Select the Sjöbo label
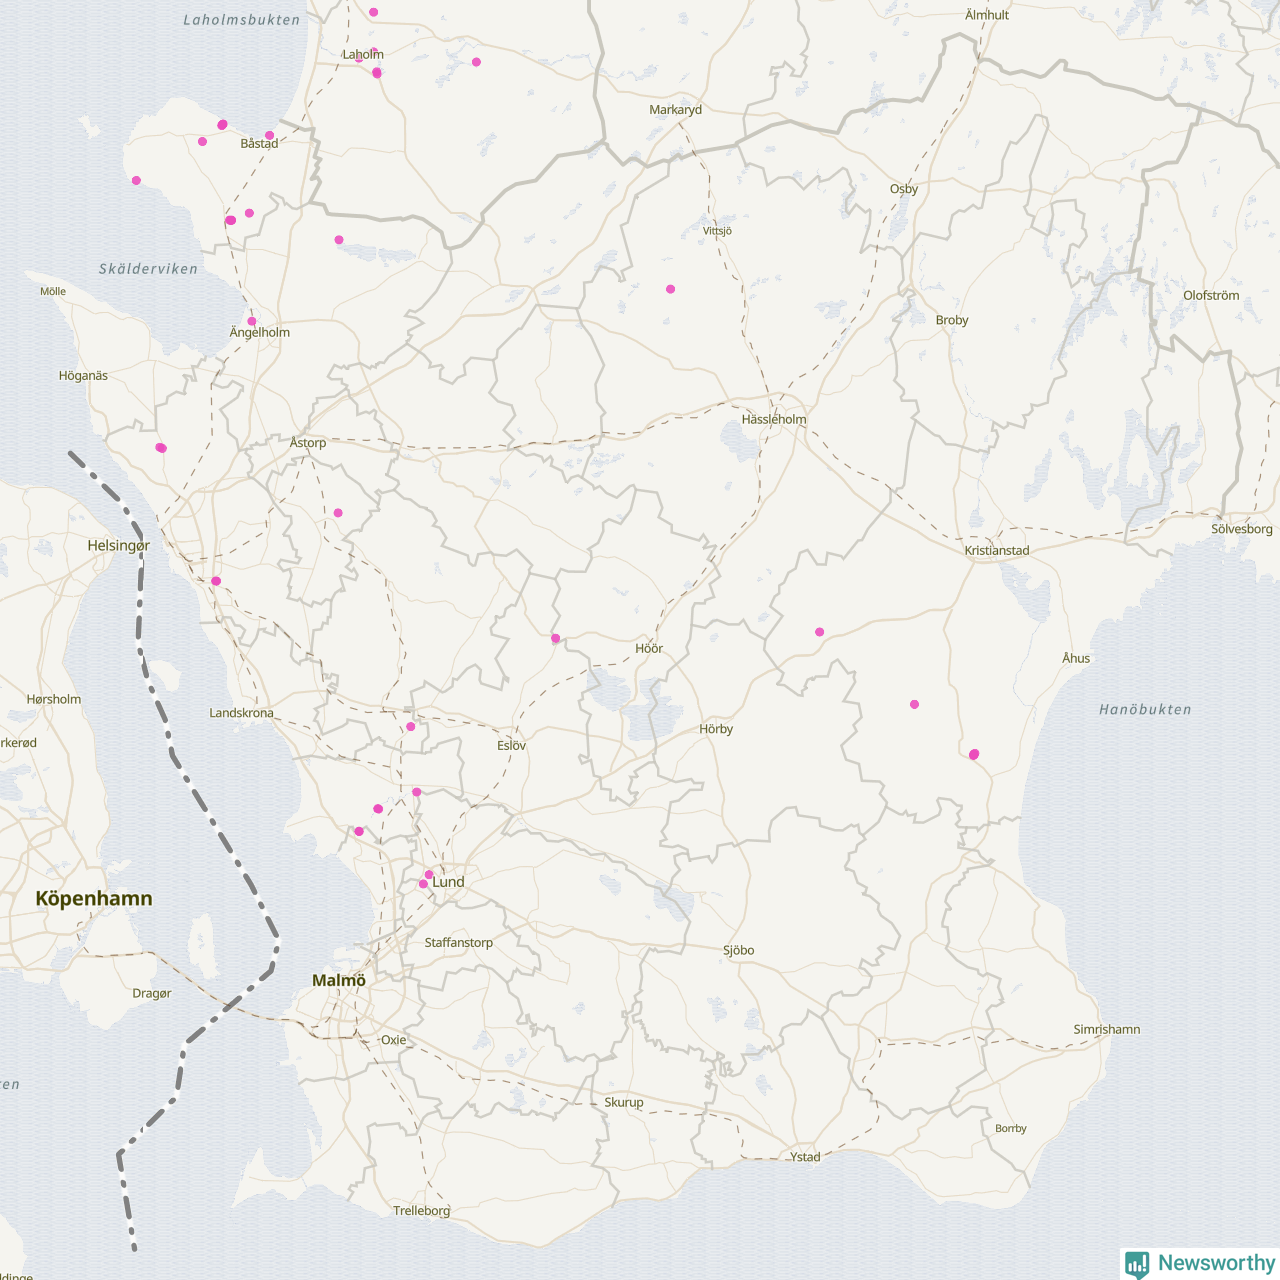Viewport: 1280px width, 1280px height. [x=739, y=950]
